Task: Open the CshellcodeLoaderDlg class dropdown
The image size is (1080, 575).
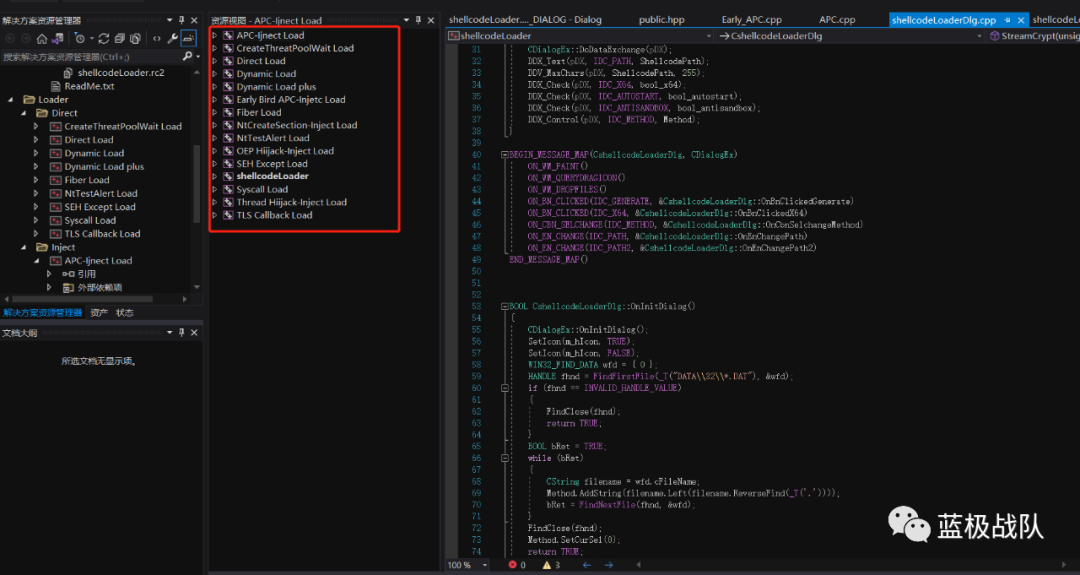Action: click(979, 36)
